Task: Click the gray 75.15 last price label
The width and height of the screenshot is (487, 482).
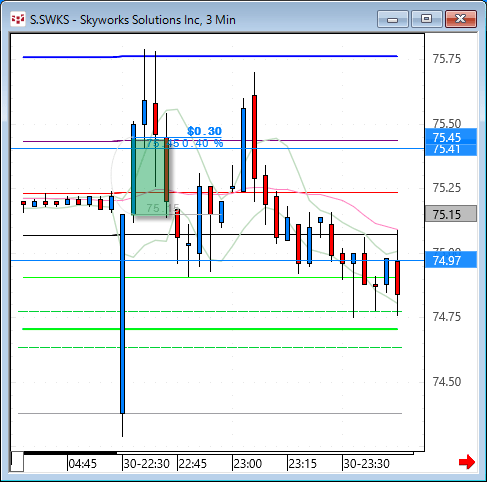Action: [x=451, y=214]
